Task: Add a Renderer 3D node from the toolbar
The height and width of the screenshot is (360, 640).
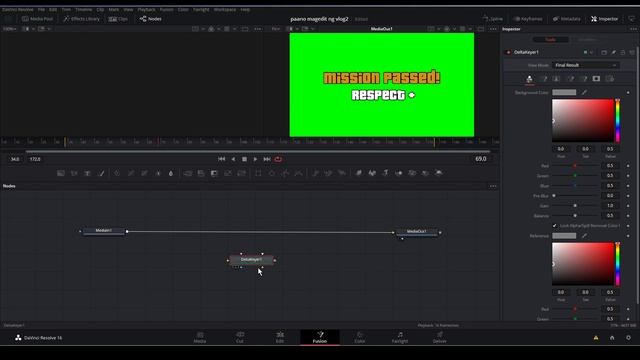Action: tap(439, 173)
